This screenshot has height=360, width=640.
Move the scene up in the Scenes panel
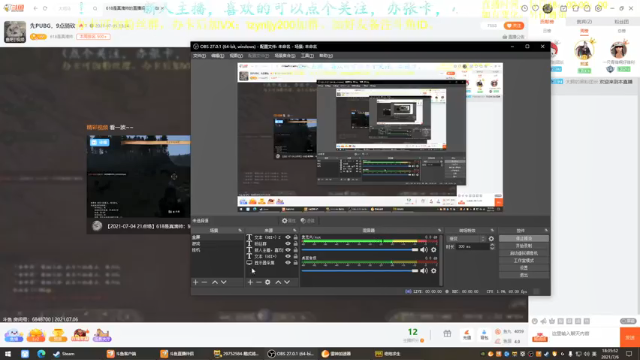pyautogui.click(x=215, y=282)
